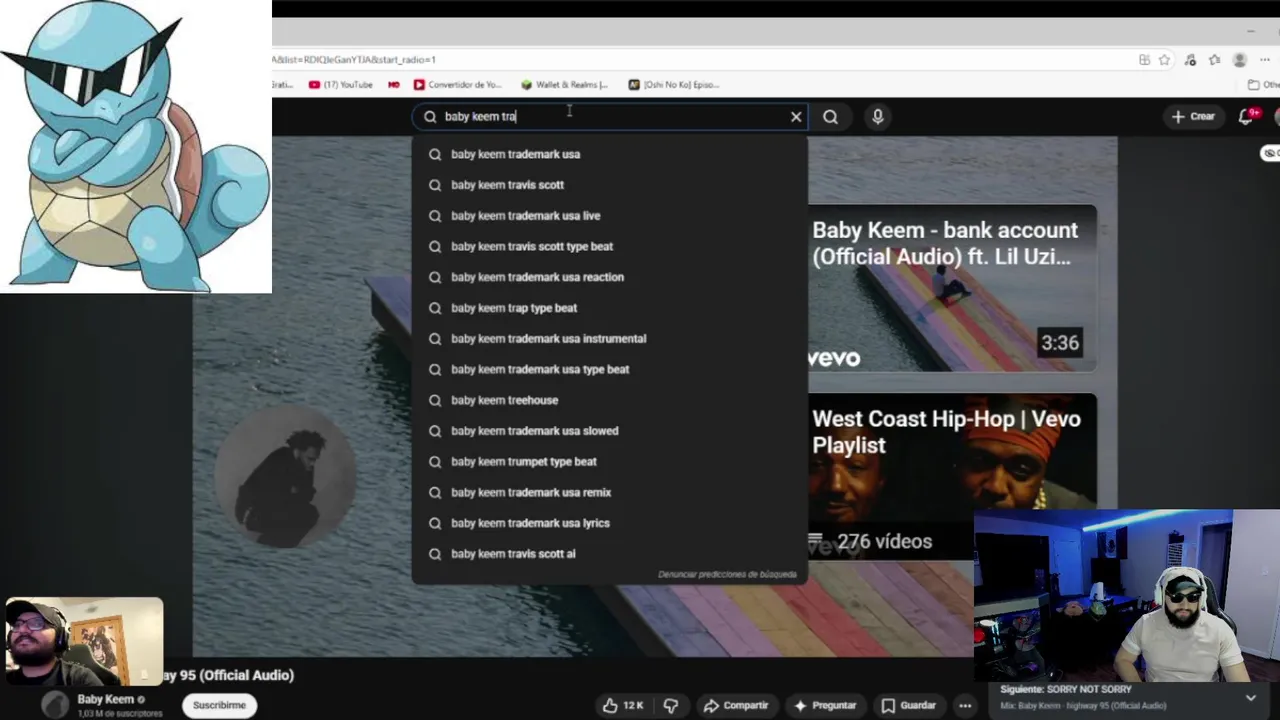Dislike the video with thumbs-down icon

671,705
